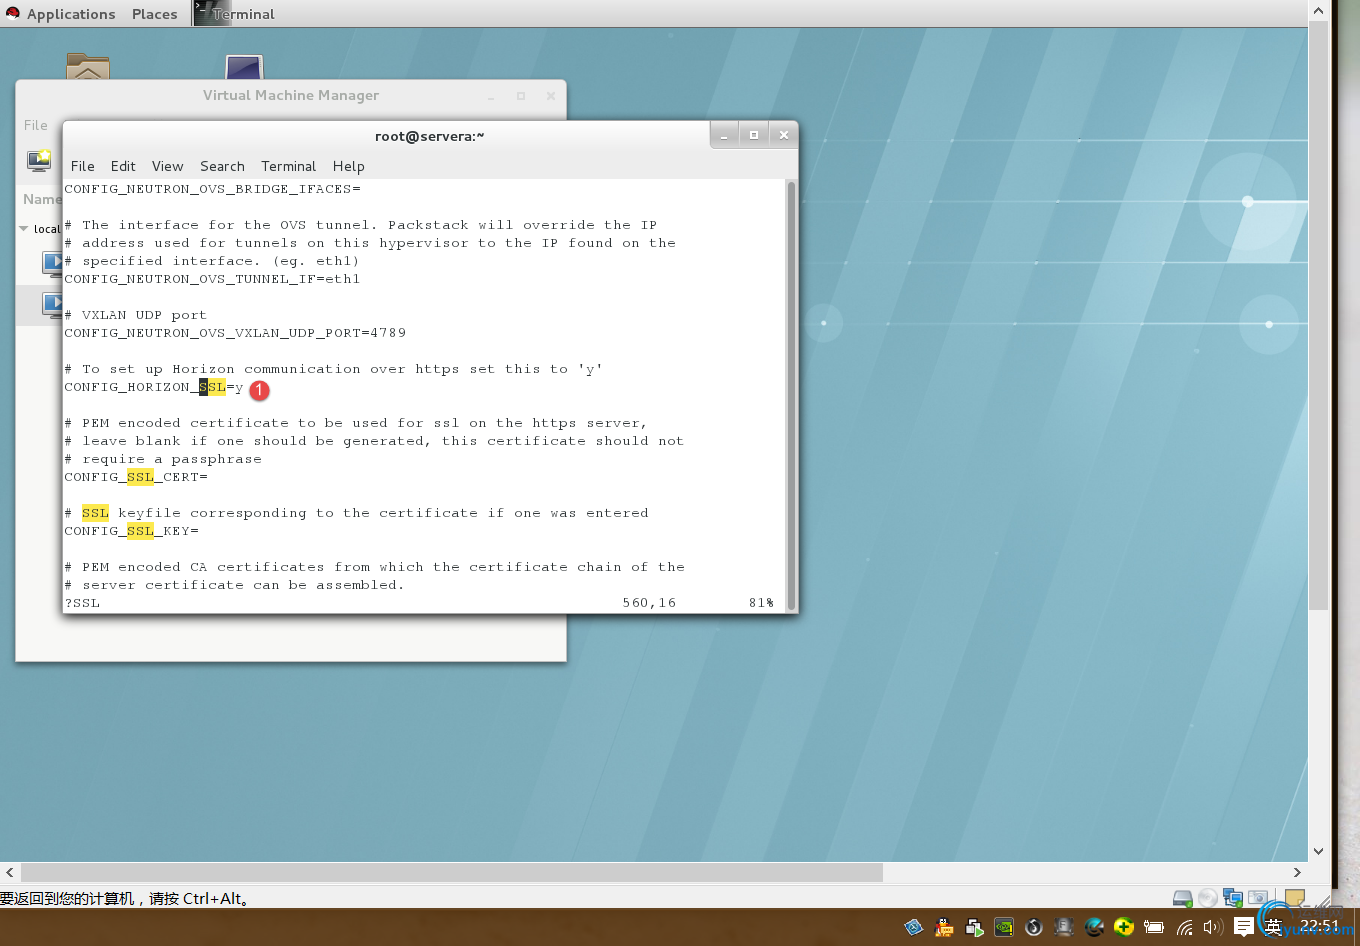Click the battery power tray icon
Viewport: 1360px width, 946px height.
[x=1154, y=927]
